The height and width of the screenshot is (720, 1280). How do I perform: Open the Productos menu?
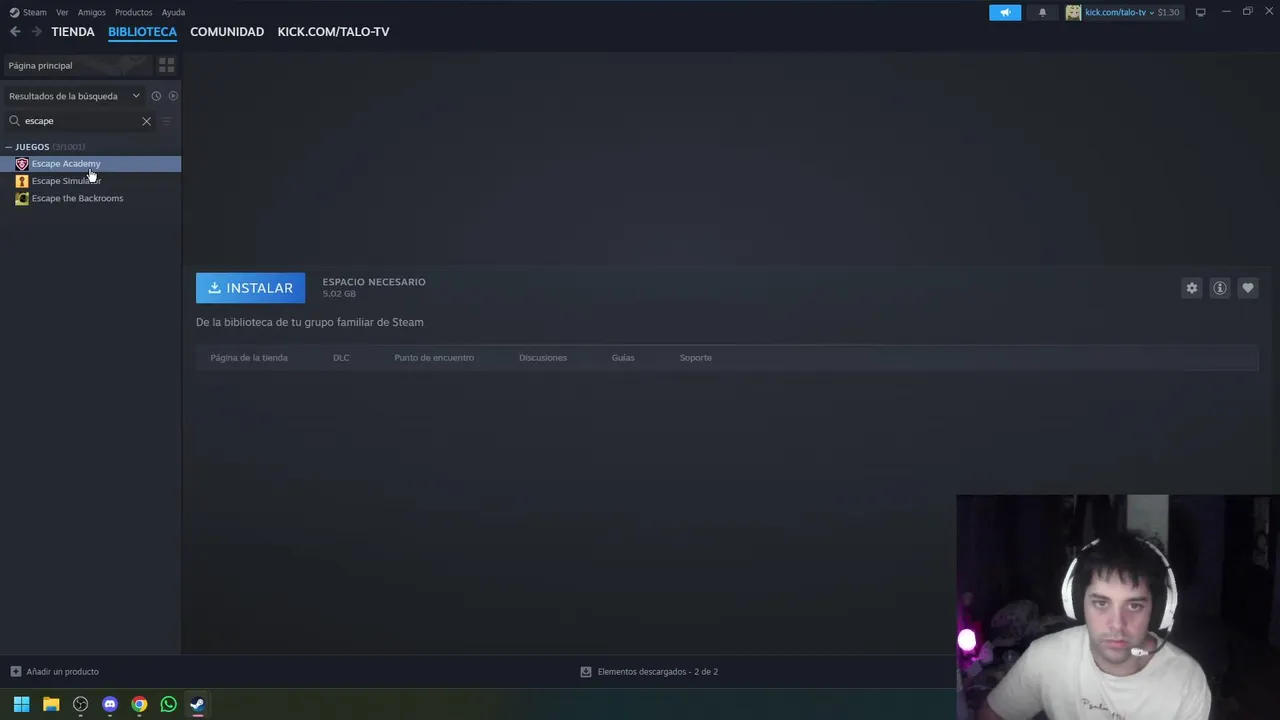tap(133, 12)
